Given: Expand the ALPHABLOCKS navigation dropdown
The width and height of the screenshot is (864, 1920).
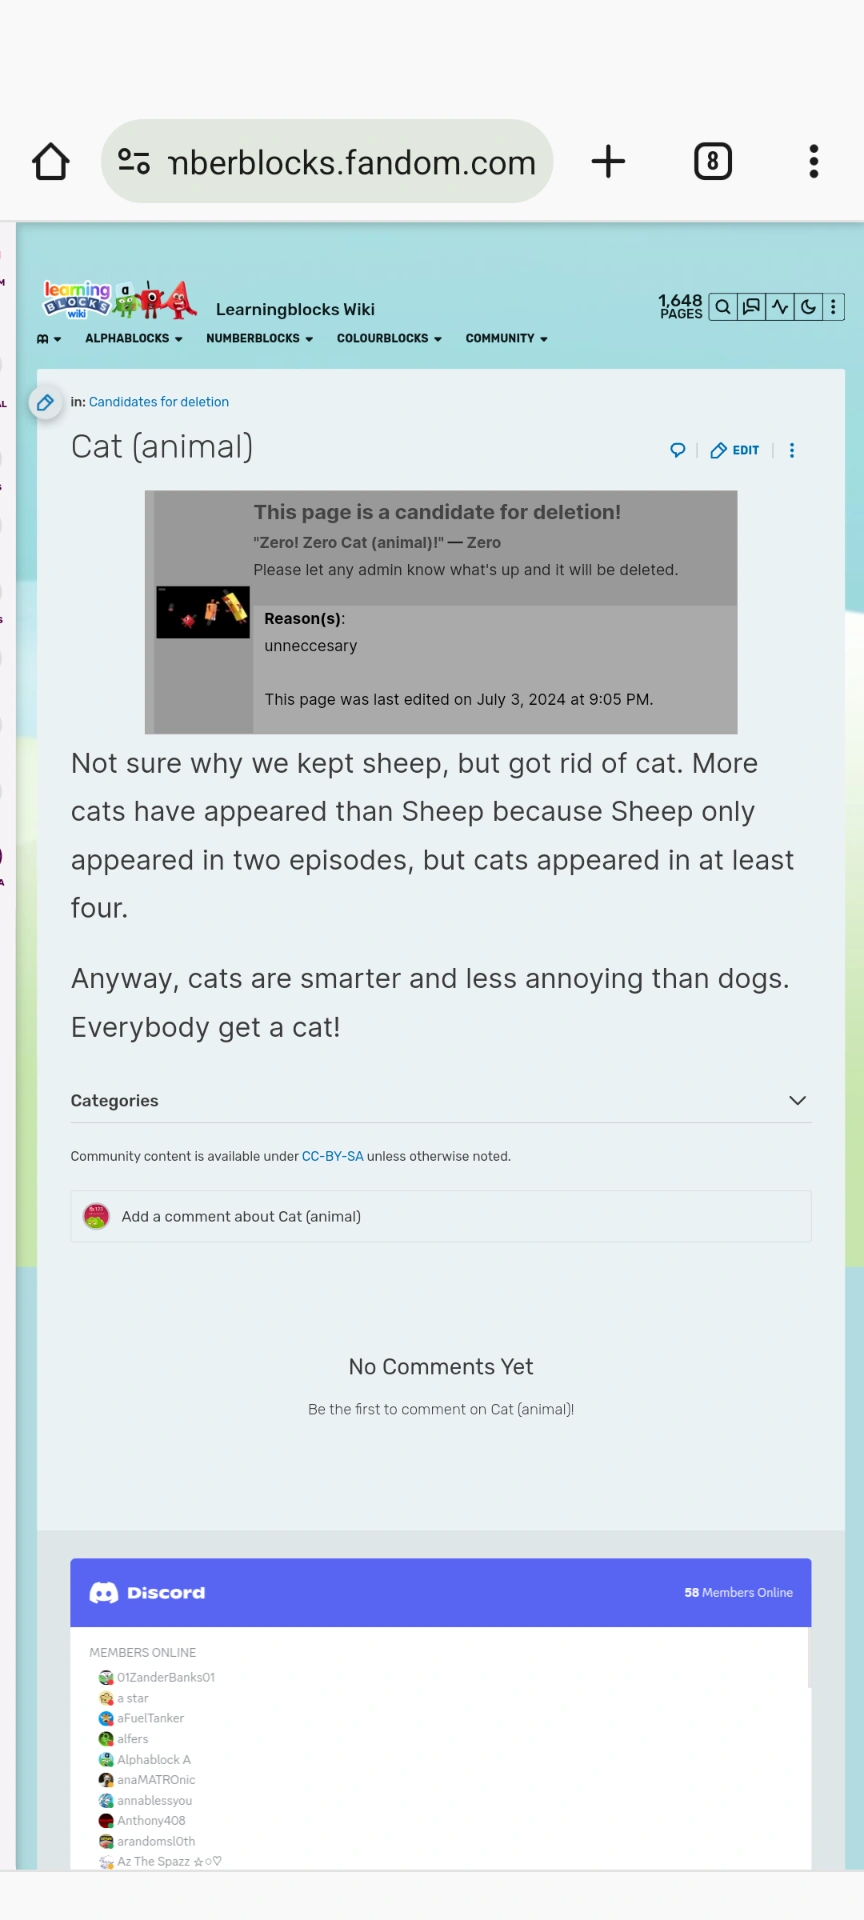Looking at the screenshot, I should click(132, 338).
